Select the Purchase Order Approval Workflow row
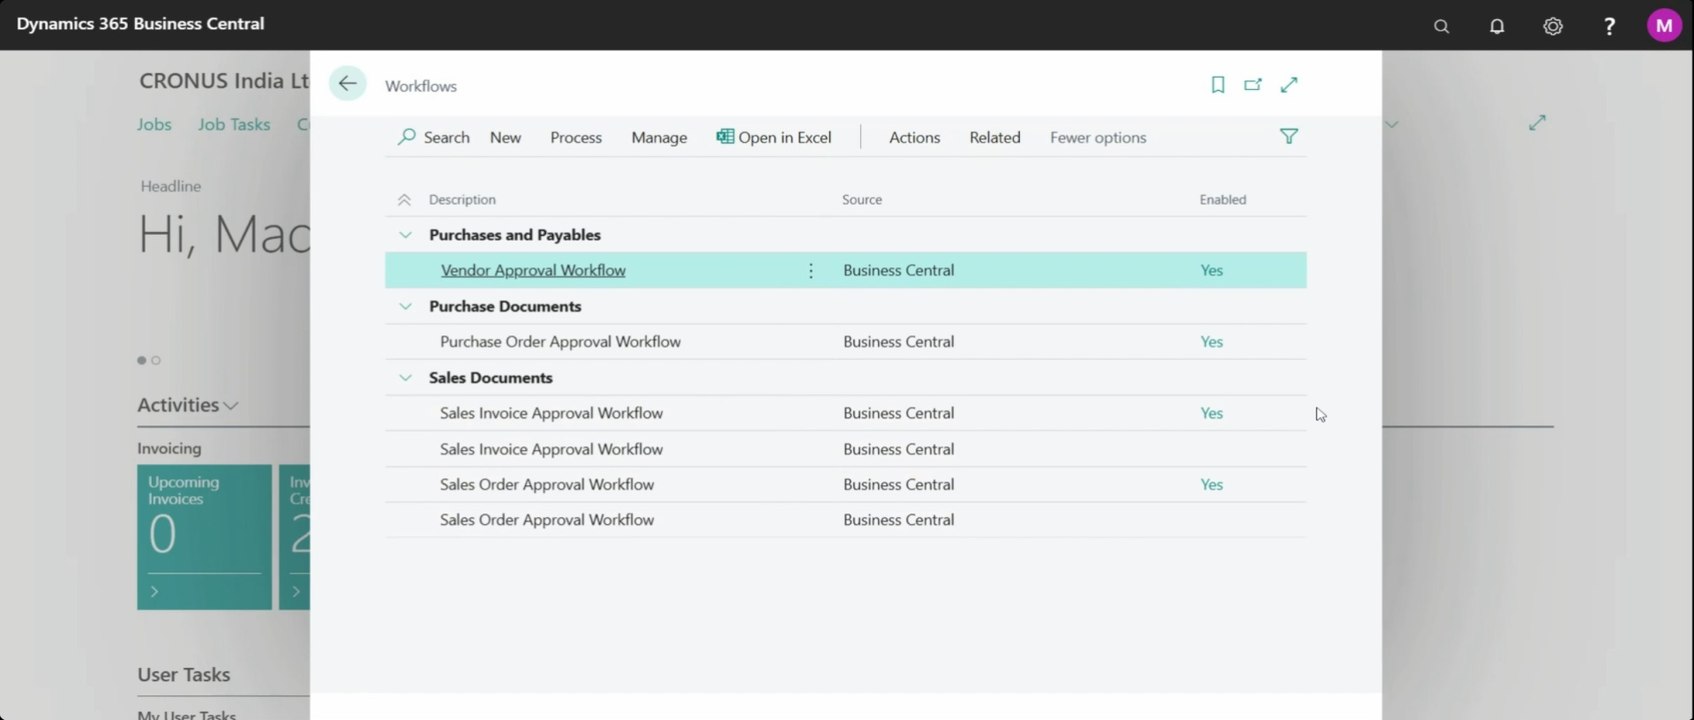The width and height of the screenshot is (1694, 720). (845, 342)
